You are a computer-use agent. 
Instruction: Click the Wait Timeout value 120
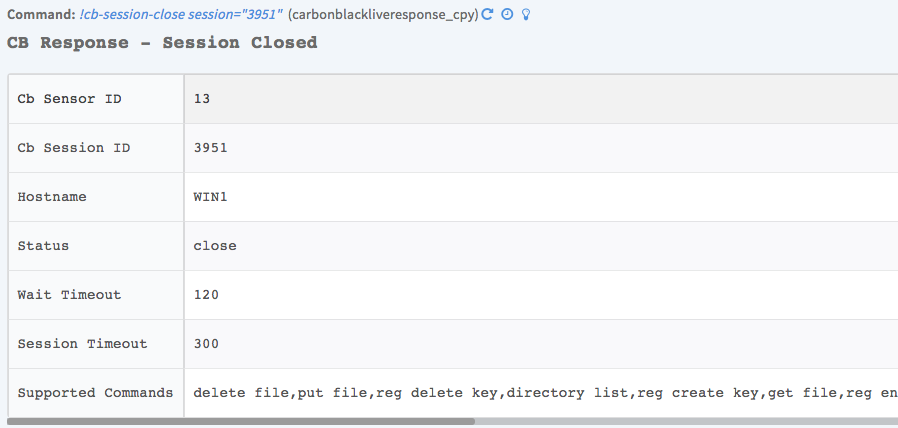pos(206,295)
